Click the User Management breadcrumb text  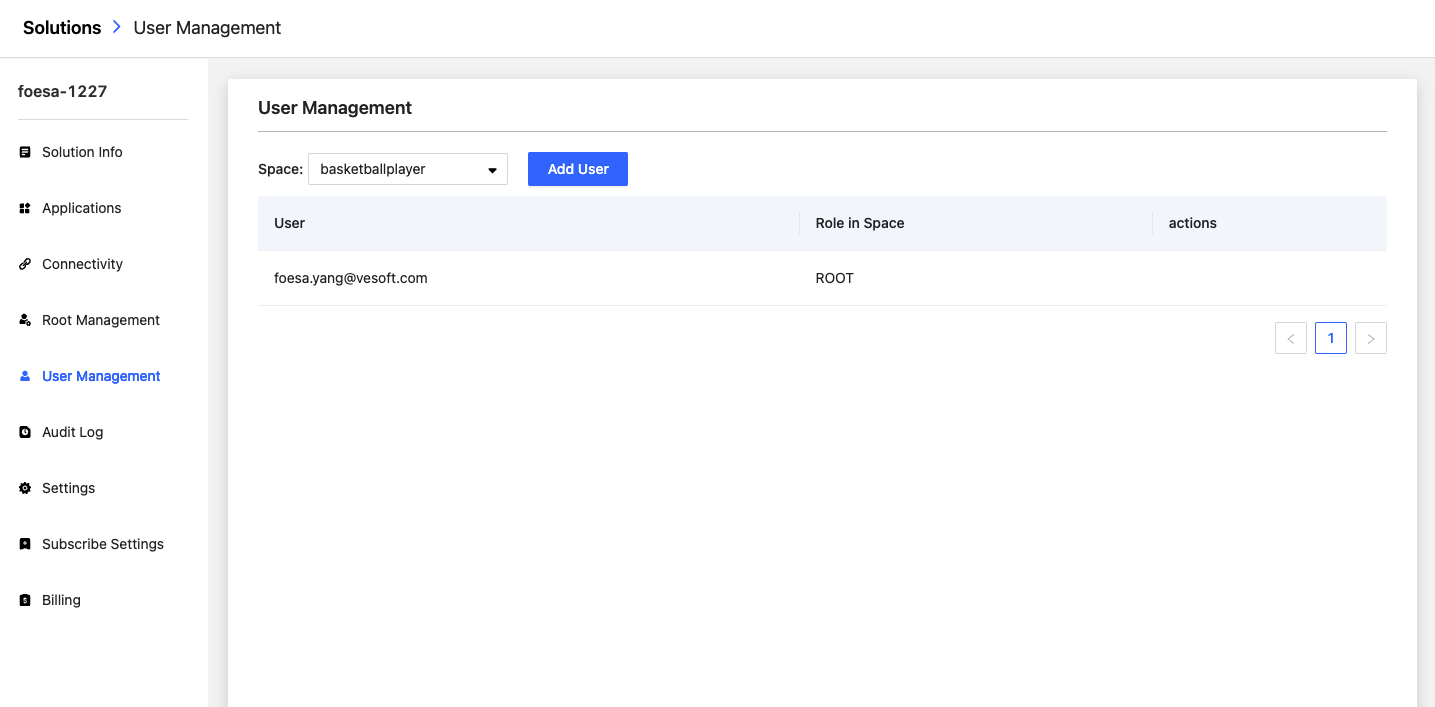click(207, 28)
